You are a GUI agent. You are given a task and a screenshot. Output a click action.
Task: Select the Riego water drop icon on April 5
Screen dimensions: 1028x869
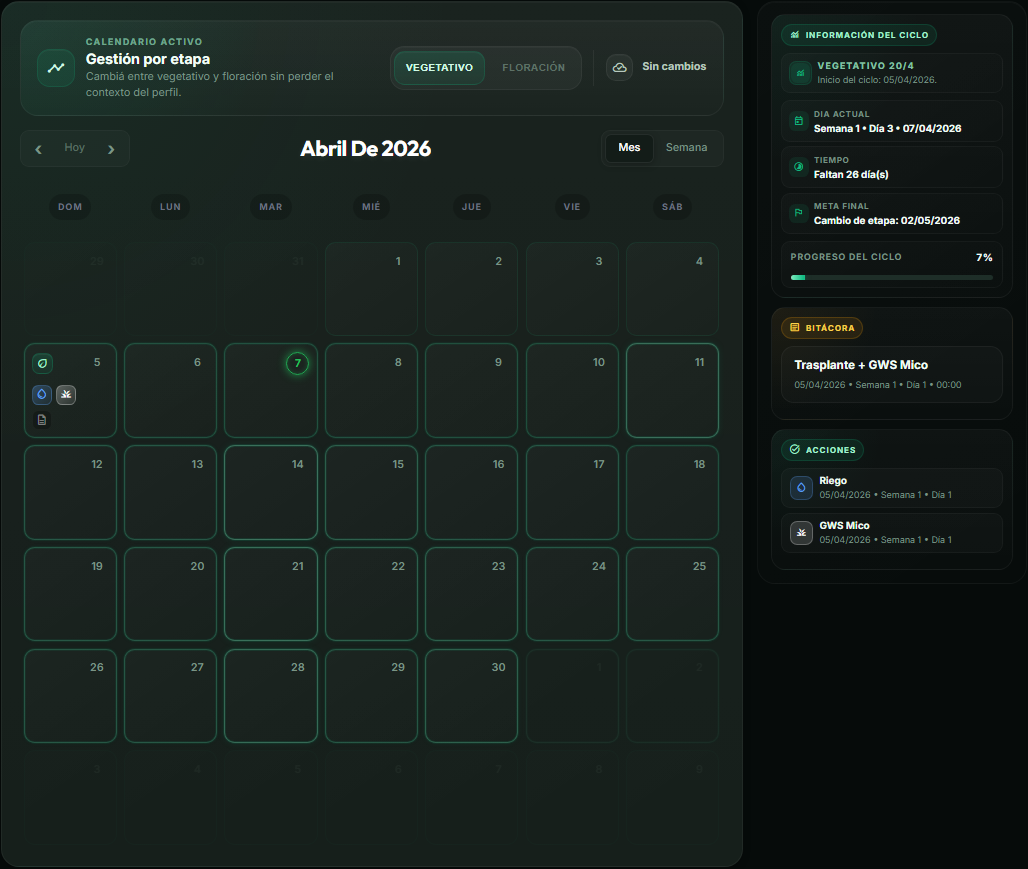41,394
